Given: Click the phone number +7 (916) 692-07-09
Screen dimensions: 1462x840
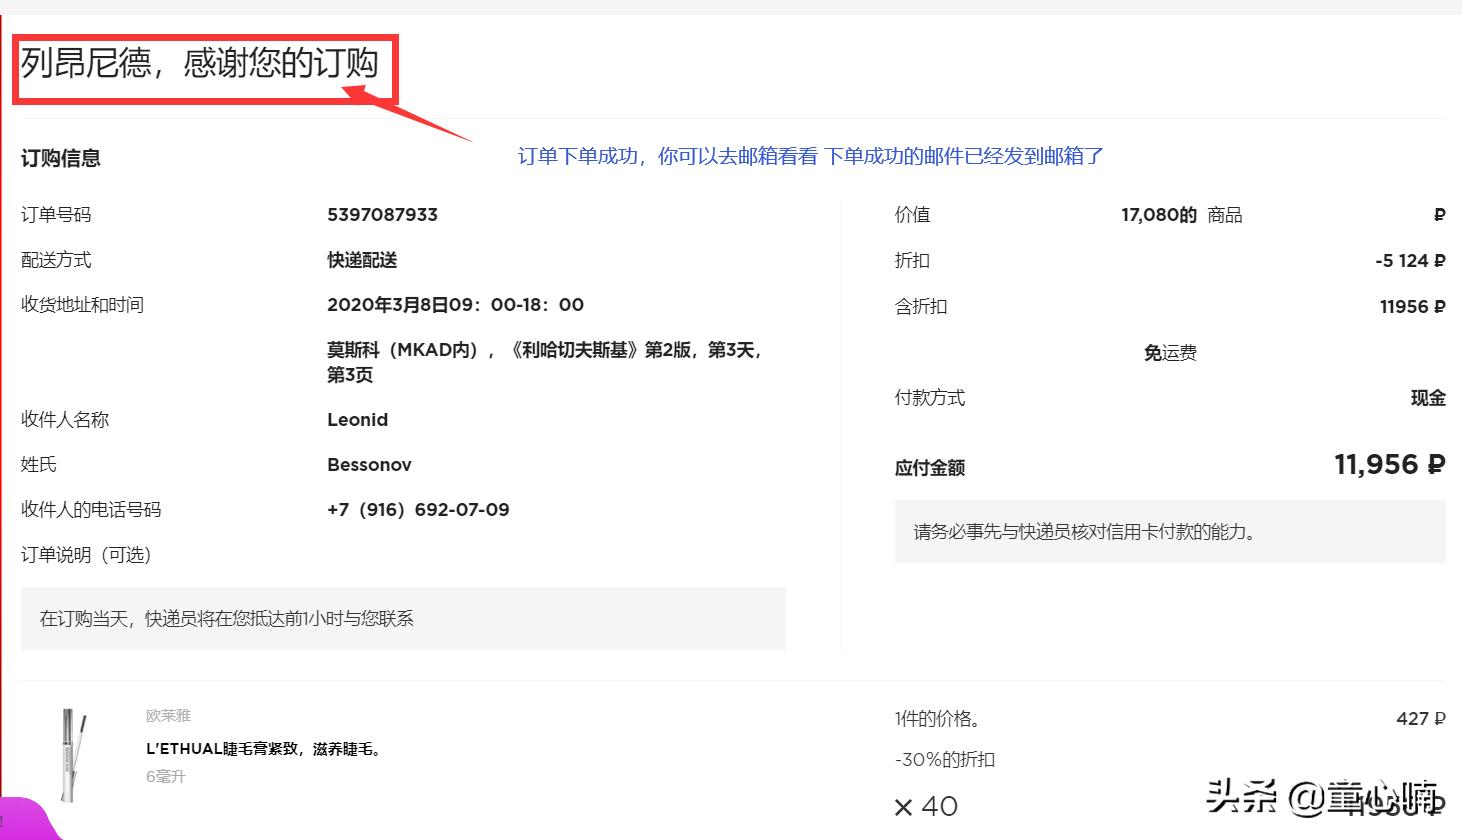Looking at the screenshot, I should coord(418,509).
